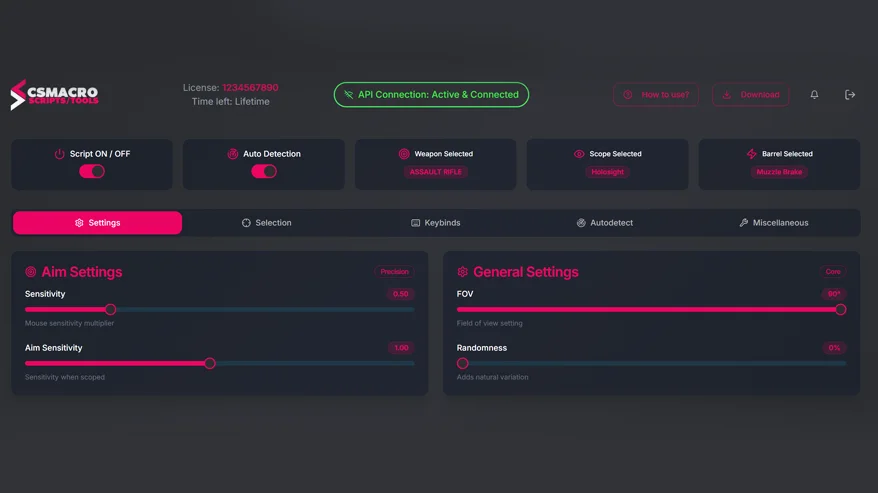Click the FOV slider handle
Viewport: 878px width, 493px height.
point(840,309)
